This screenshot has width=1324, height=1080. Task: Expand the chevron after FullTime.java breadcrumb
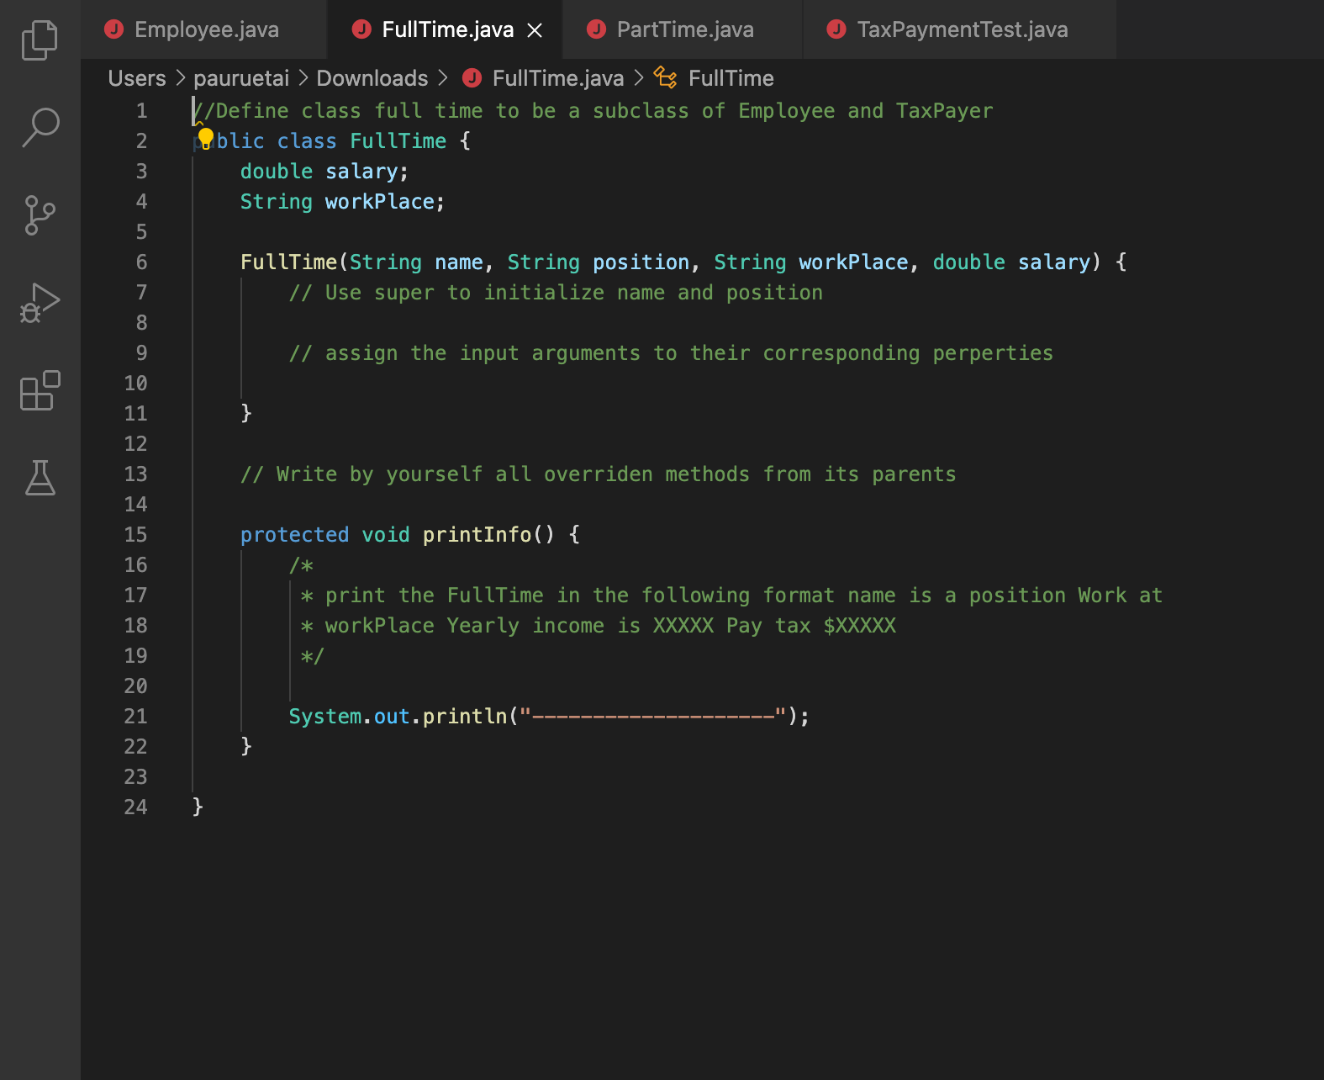pyautogui.click(x=638, y=78)
